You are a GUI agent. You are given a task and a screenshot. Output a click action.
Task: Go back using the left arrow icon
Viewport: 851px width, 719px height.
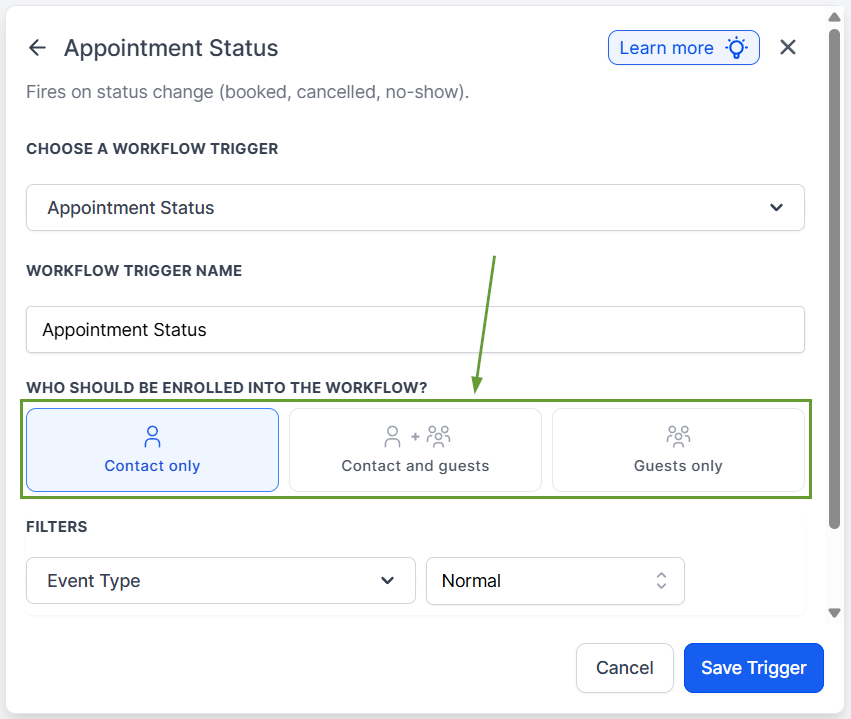pos(37,48)
